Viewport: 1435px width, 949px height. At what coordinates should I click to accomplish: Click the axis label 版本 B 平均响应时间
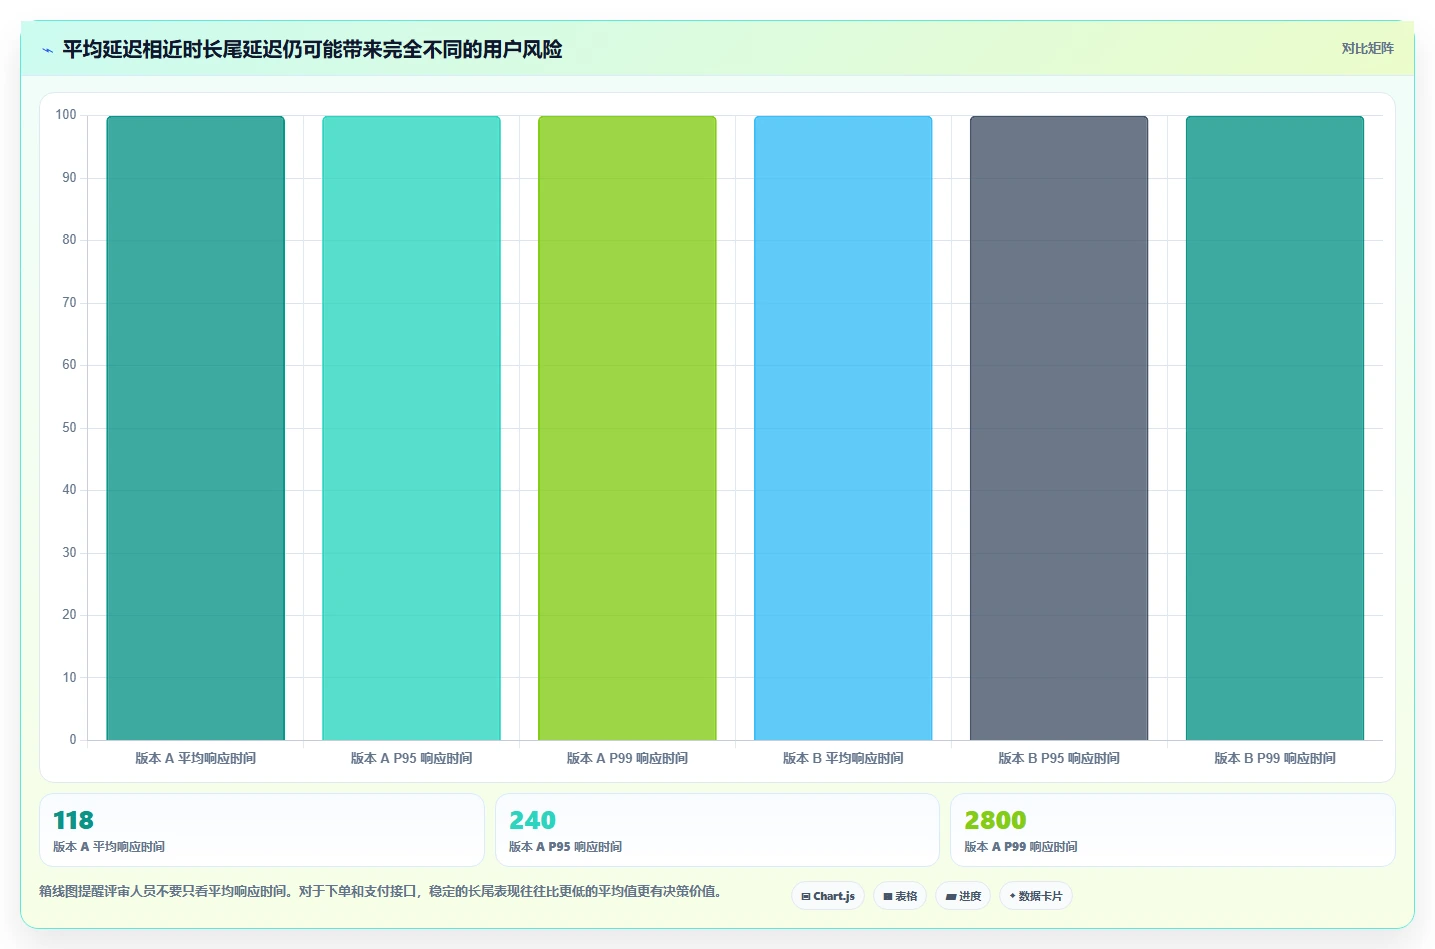tap(843, 758)
